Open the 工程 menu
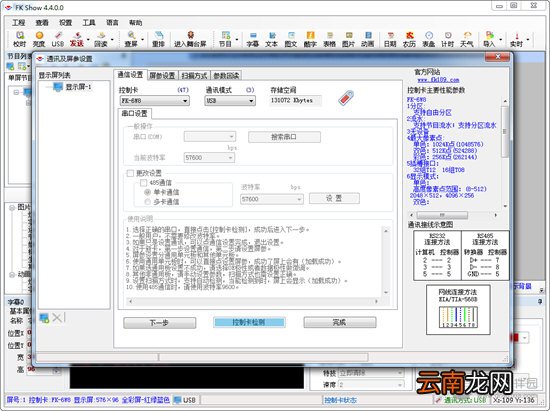550x411 pixels. pyautogui.click(x=19, y=22)
